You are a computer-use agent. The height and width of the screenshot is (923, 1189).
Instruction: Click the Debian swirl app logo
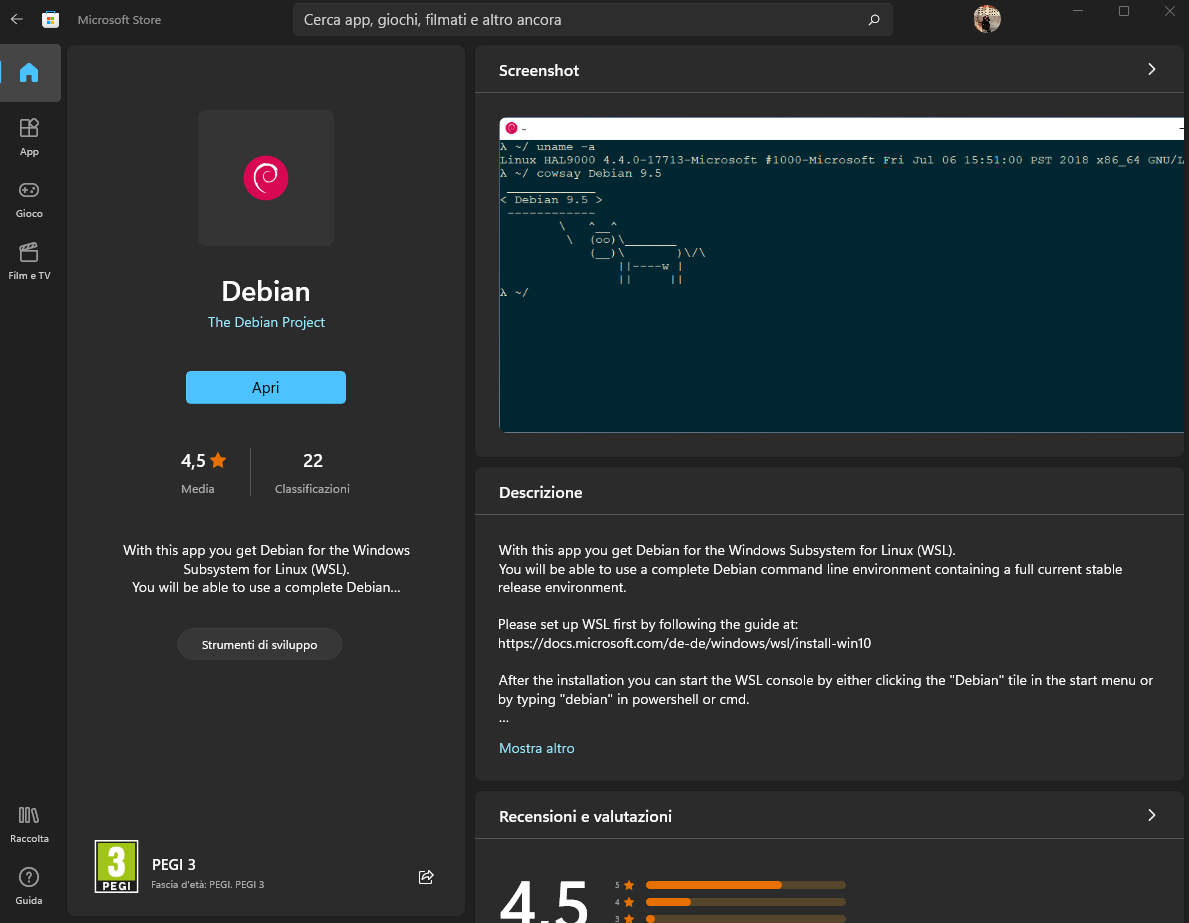pyautogui.click(x=266, y=178)
